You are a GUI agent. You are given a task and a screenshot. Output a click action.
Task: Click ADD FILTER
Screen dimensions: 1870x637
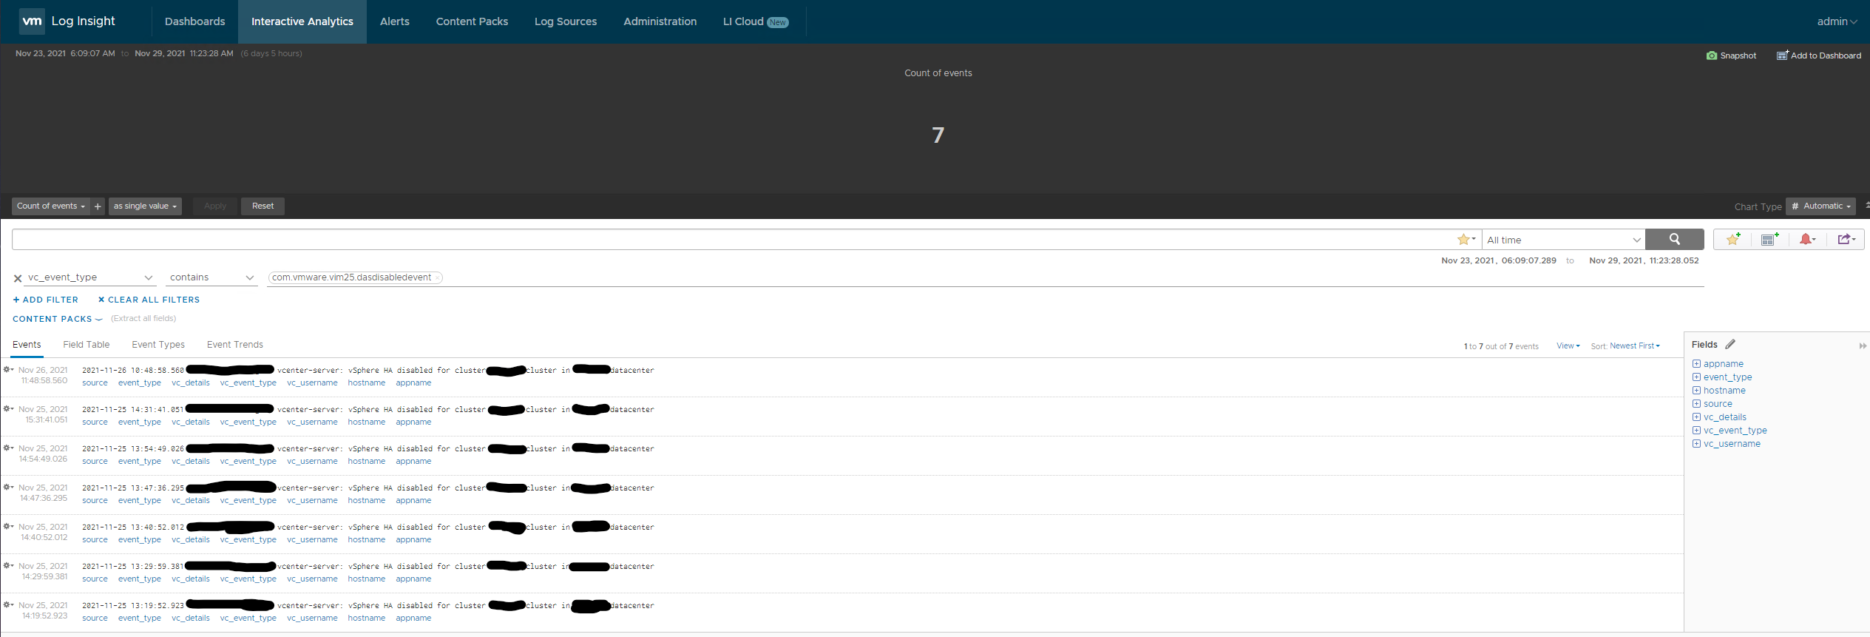click(x=45, y=300)
